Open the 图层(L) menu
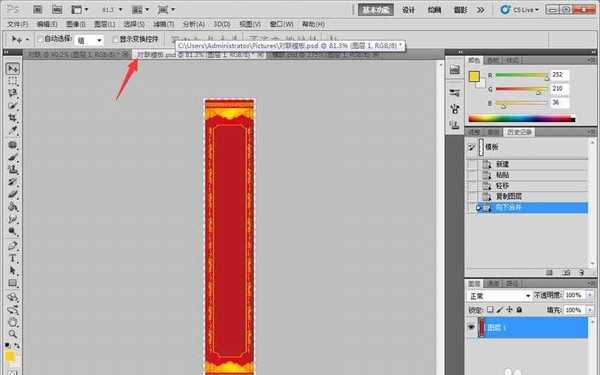This screenshot has width=600, height=375. coord(104,24)
